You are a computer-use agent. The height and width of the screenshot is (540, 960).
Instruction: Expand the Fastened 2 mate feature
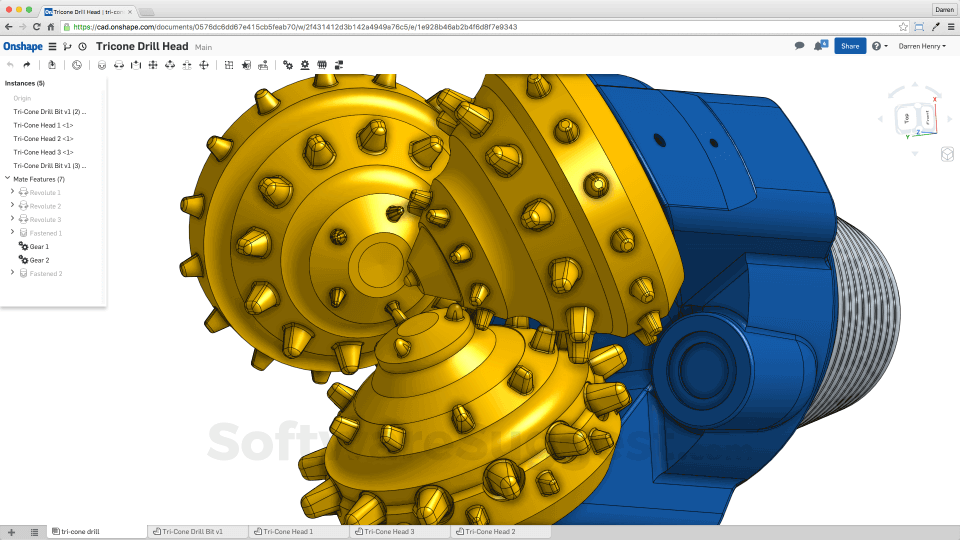coord(12,272)
